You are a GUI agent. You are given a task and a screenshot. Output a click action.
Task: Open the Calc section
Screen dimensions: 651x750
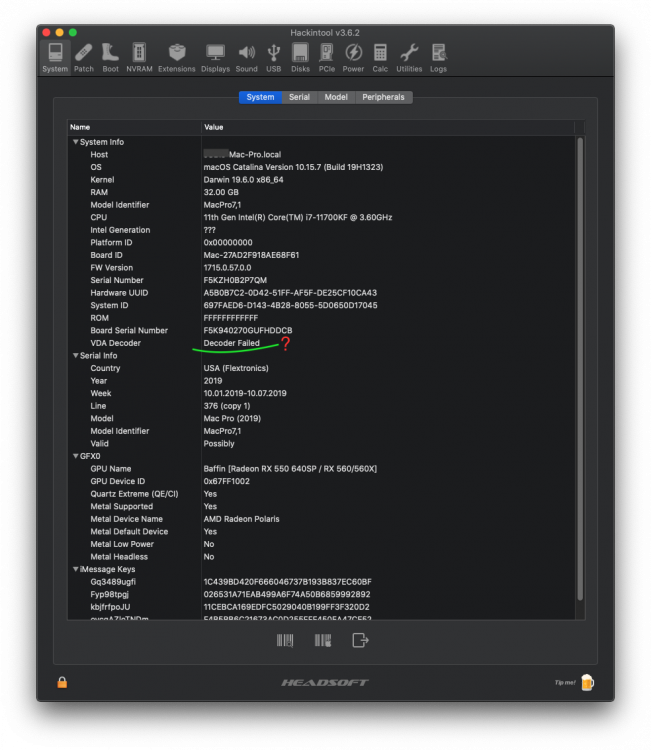pos(380,58)
